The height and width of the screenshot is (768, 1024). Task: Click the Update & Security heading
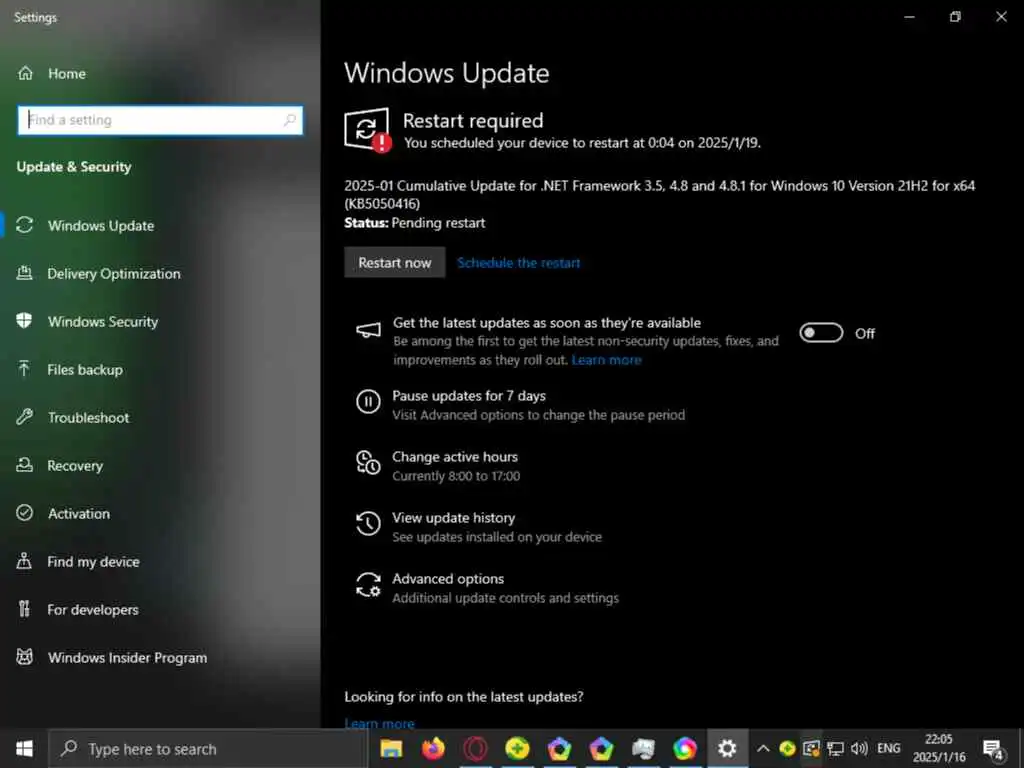click(x=74, y=167)
